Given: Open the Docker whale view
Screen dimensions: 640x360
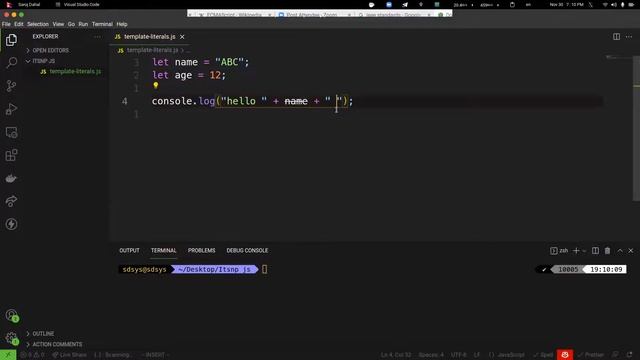Looking at the screenshot, I should coord(11,178).
